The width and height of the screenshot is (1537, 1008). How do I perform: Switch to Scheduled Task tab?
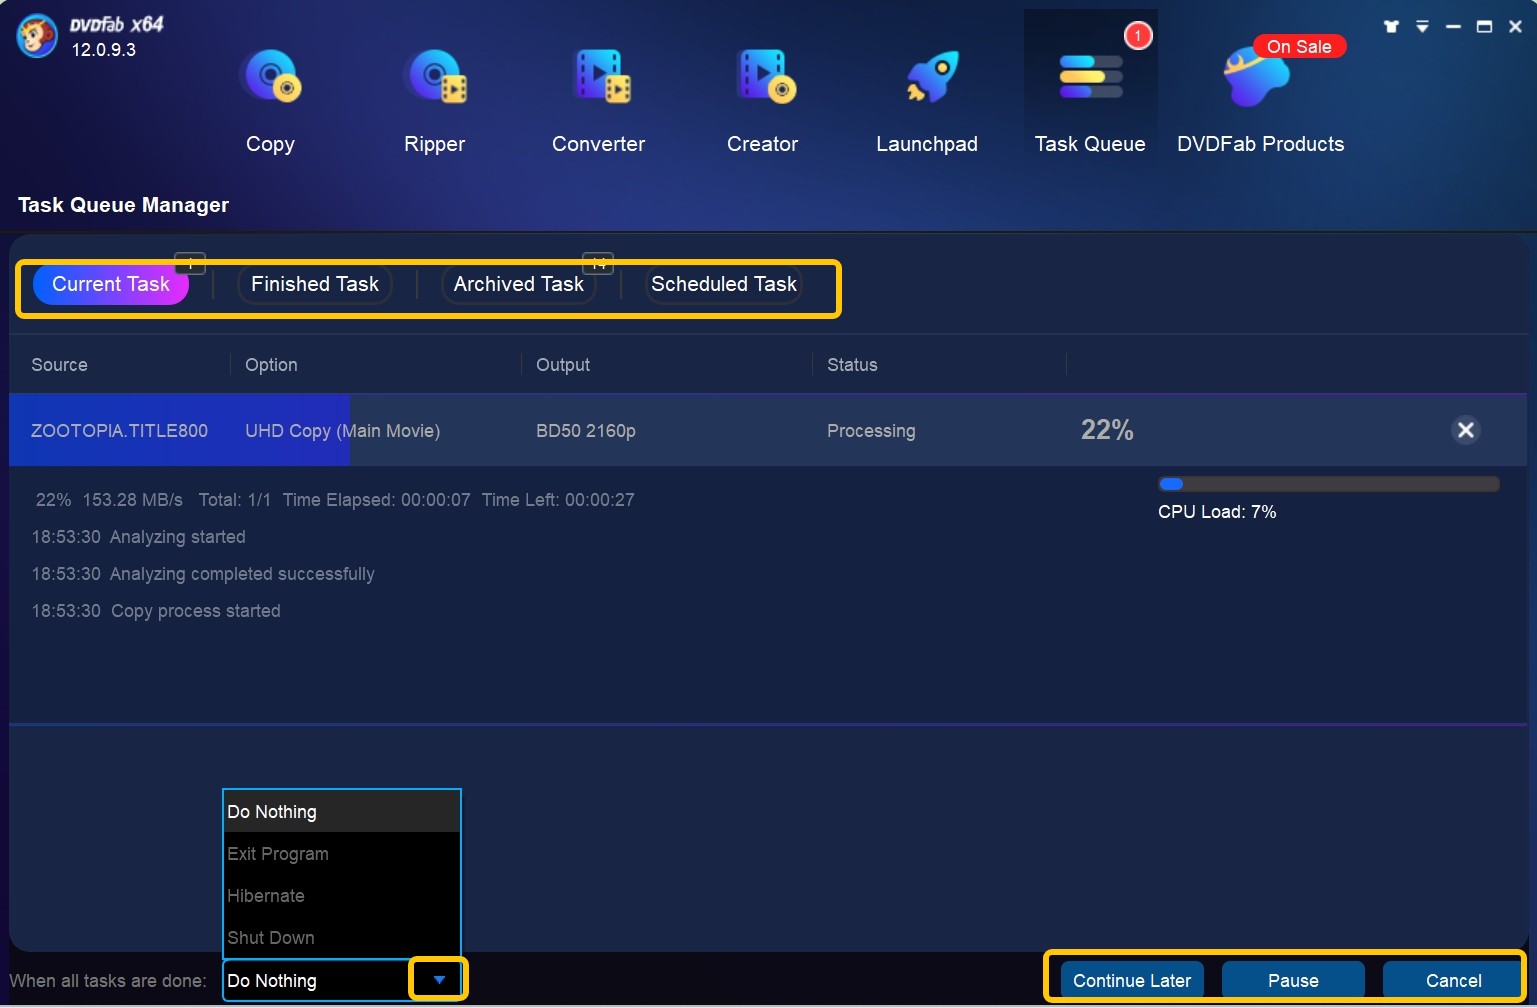724,284
